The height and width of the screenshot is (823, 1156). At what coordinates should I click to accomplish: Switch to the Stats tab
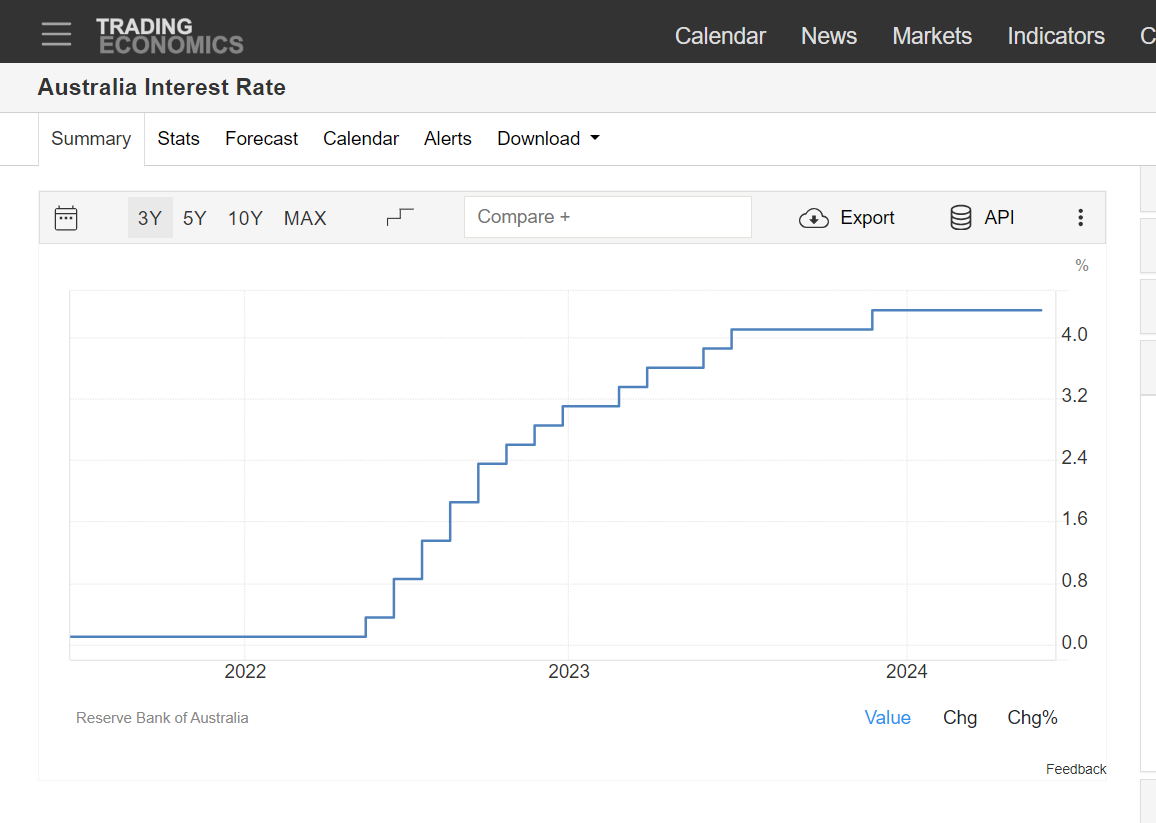click(x=178, y=139)
